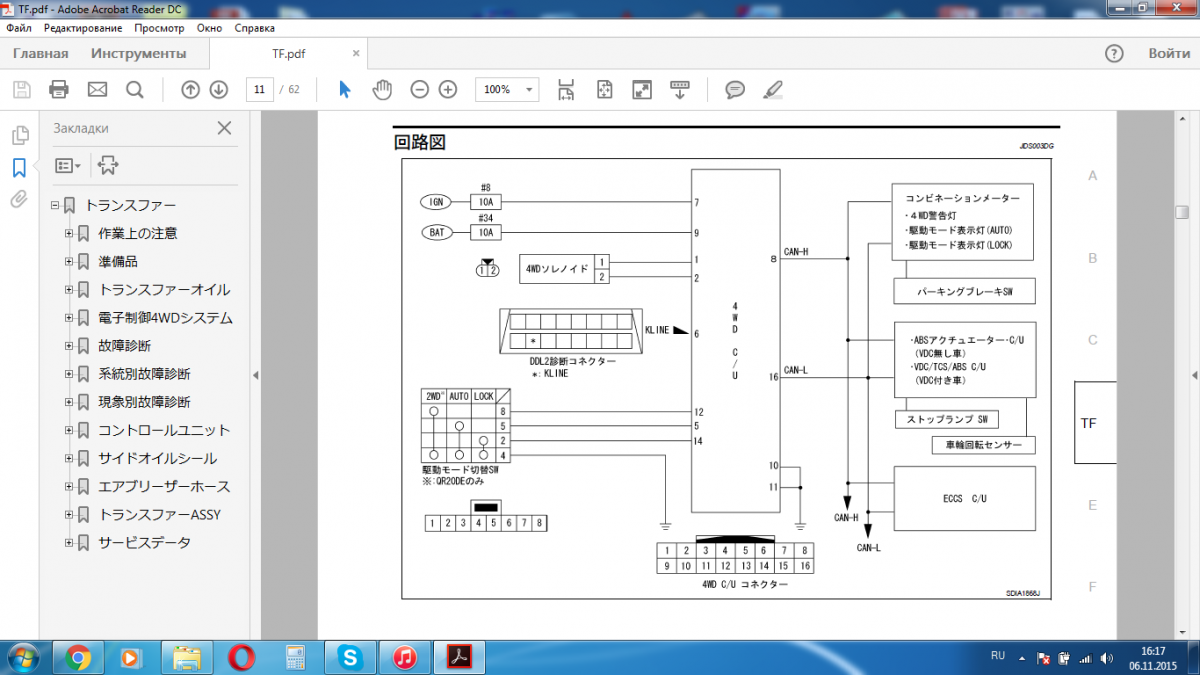1200x675 pixels.
Task: Go to previous page arrow
Action: point(190,90)
